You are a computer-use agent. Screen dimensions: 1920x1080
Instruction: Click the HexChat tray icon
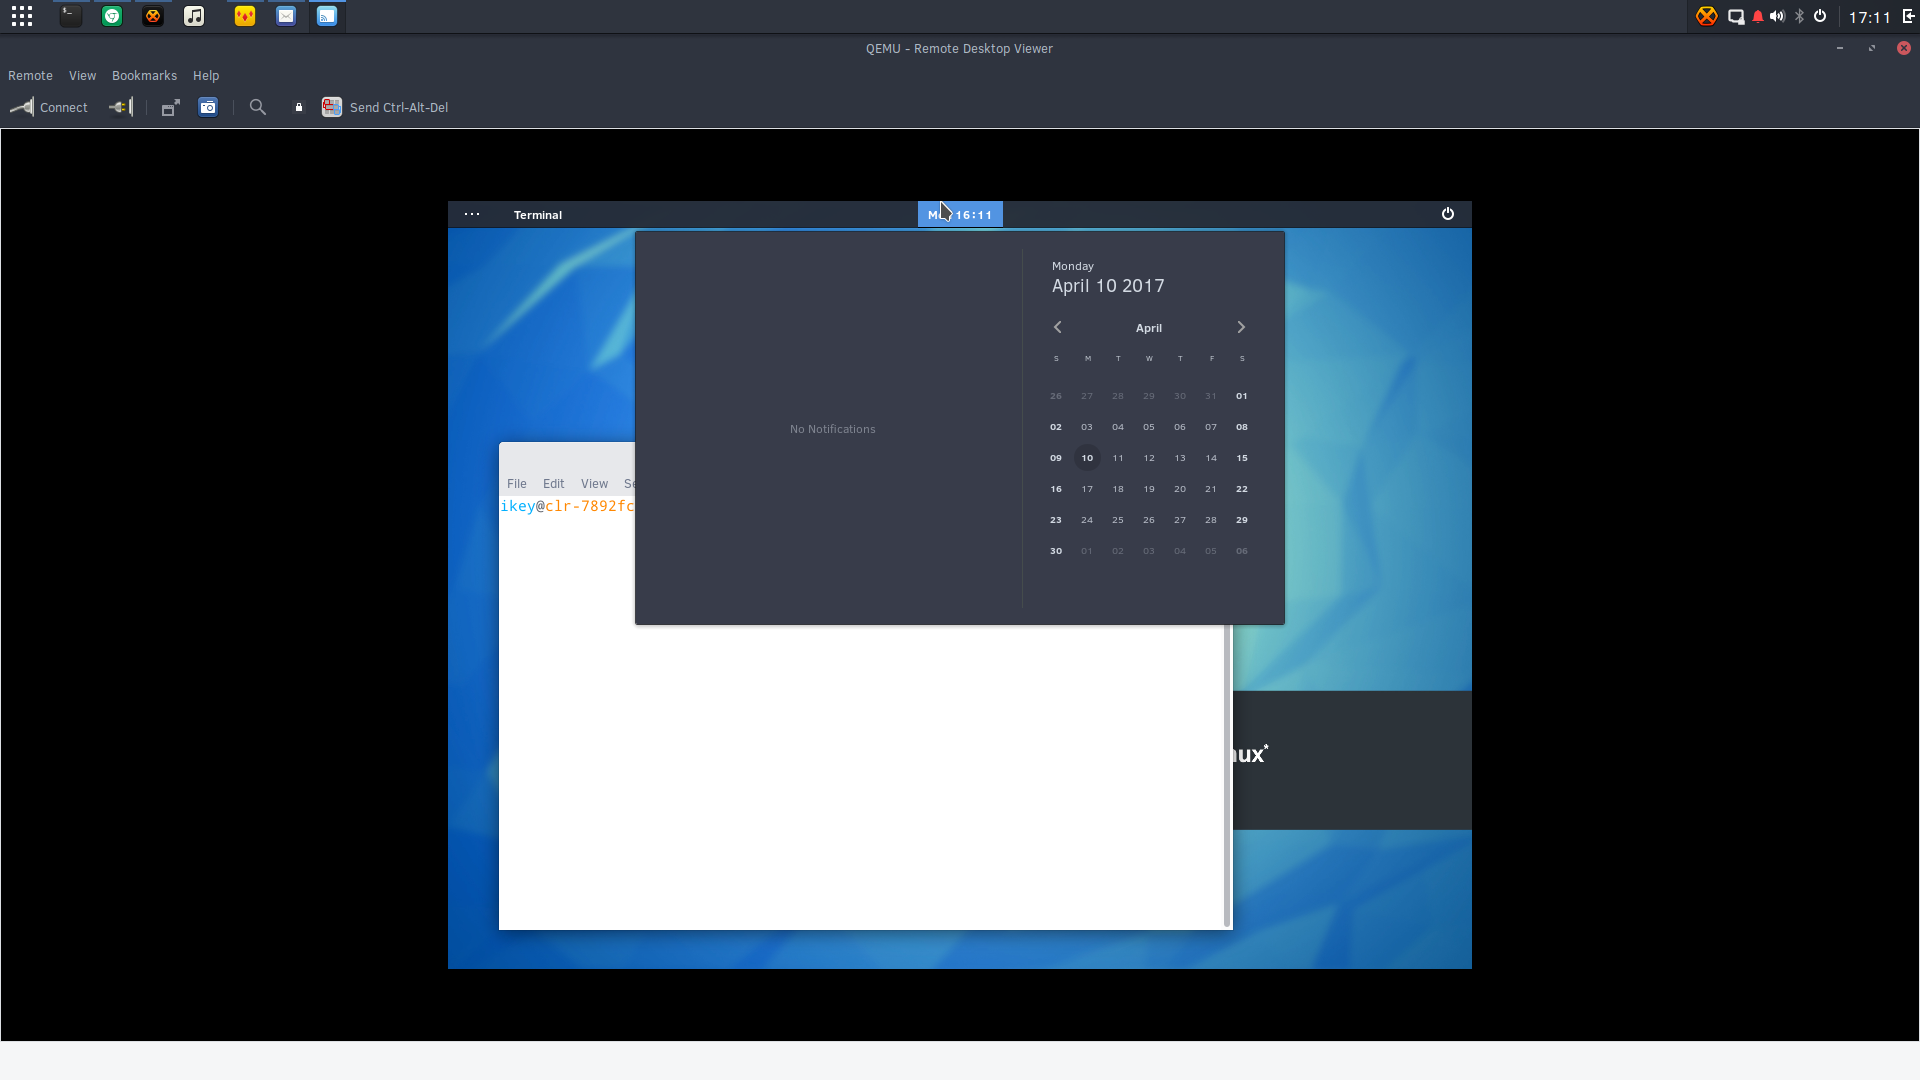pyautogui.click(x=1707, y=16)
